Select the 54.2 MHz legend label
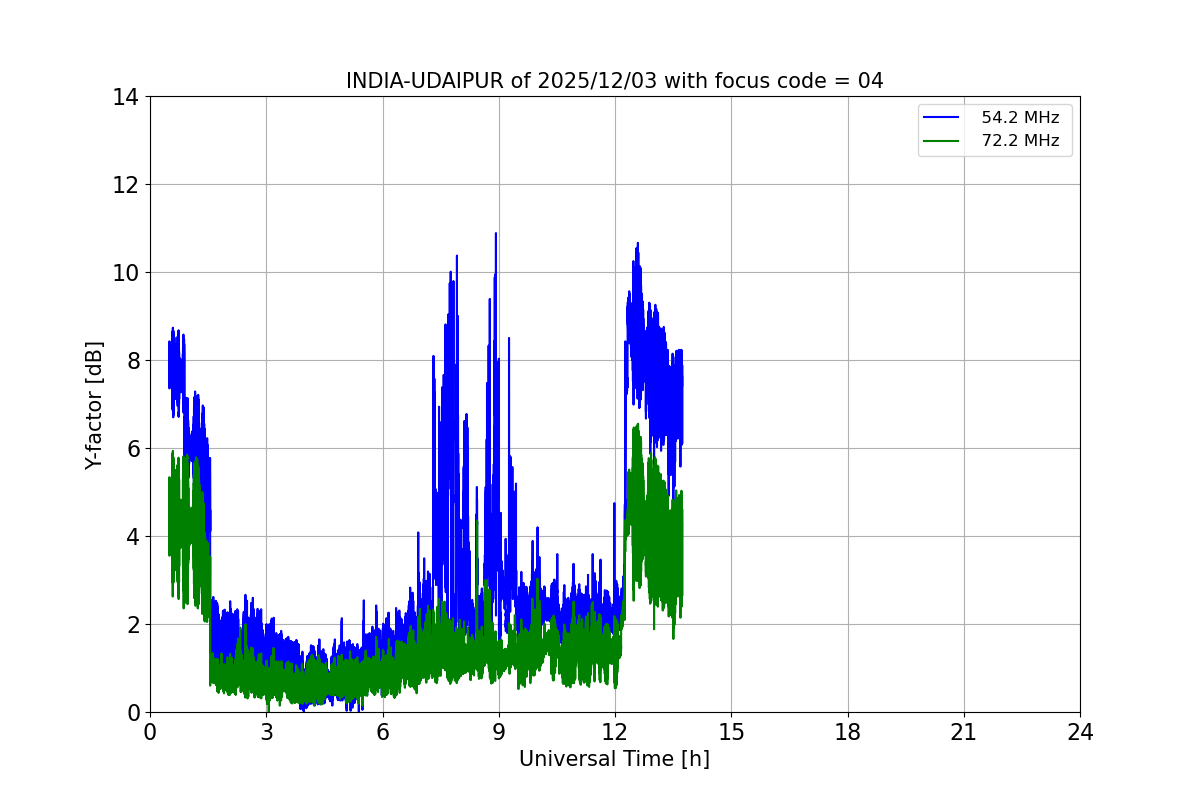 point(1020,118)
